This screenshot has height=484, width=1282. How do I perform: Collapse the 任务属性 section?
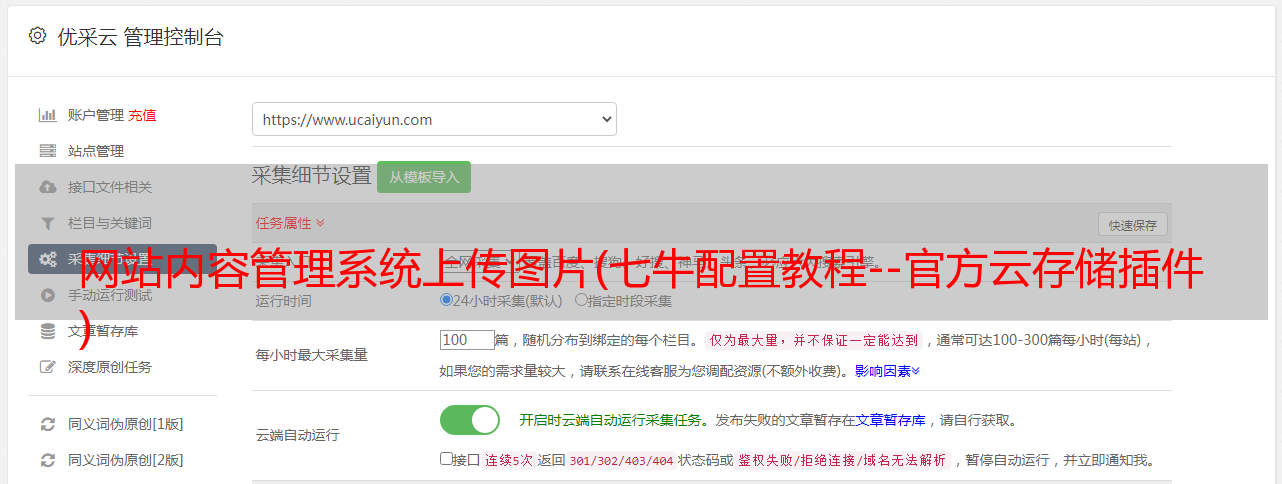tap(290, 222)
